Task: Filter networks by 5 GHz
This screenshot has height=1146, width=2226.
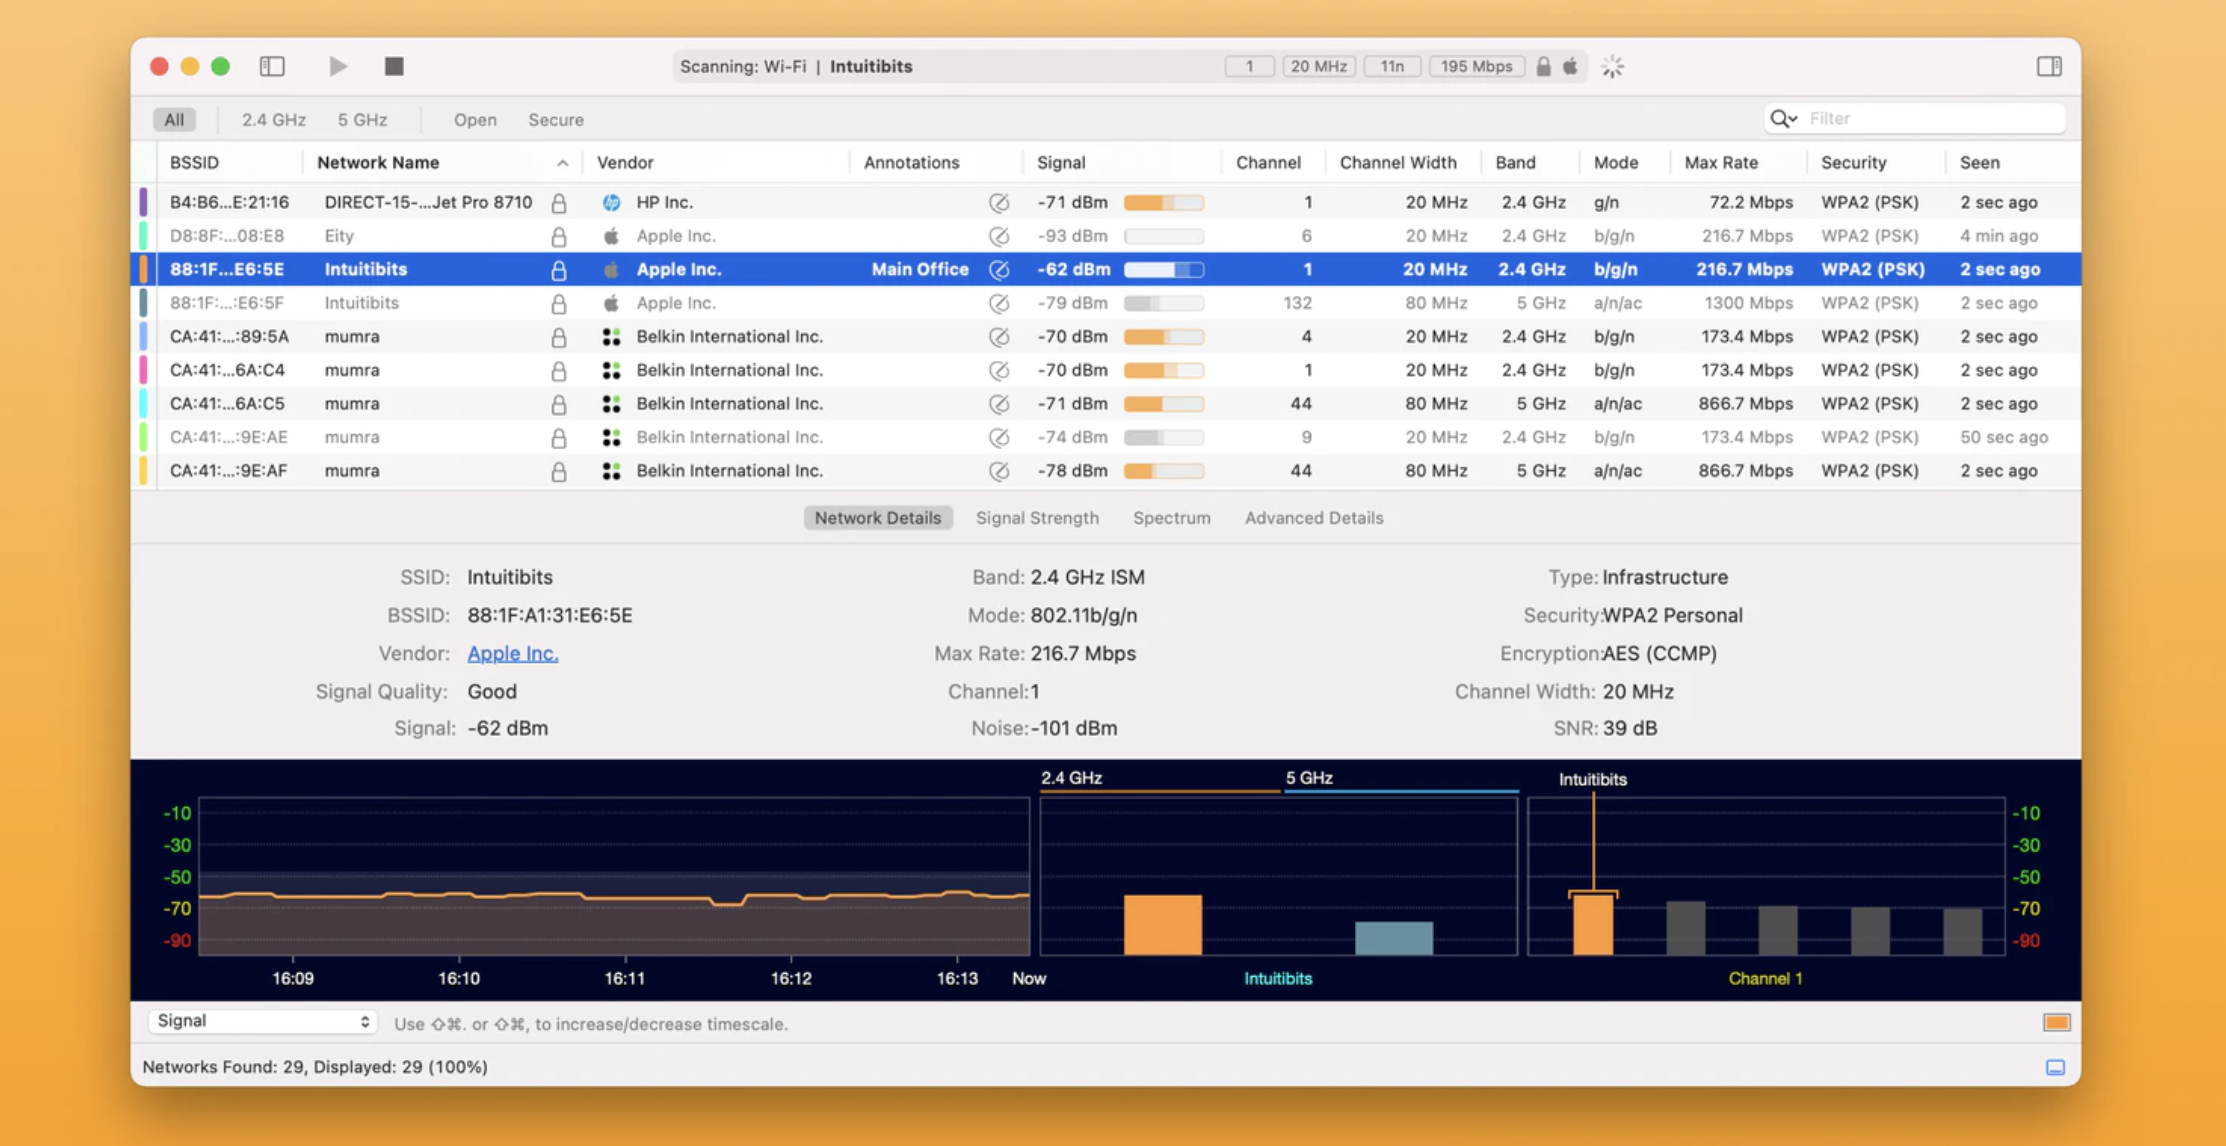Action: [362, 119]
